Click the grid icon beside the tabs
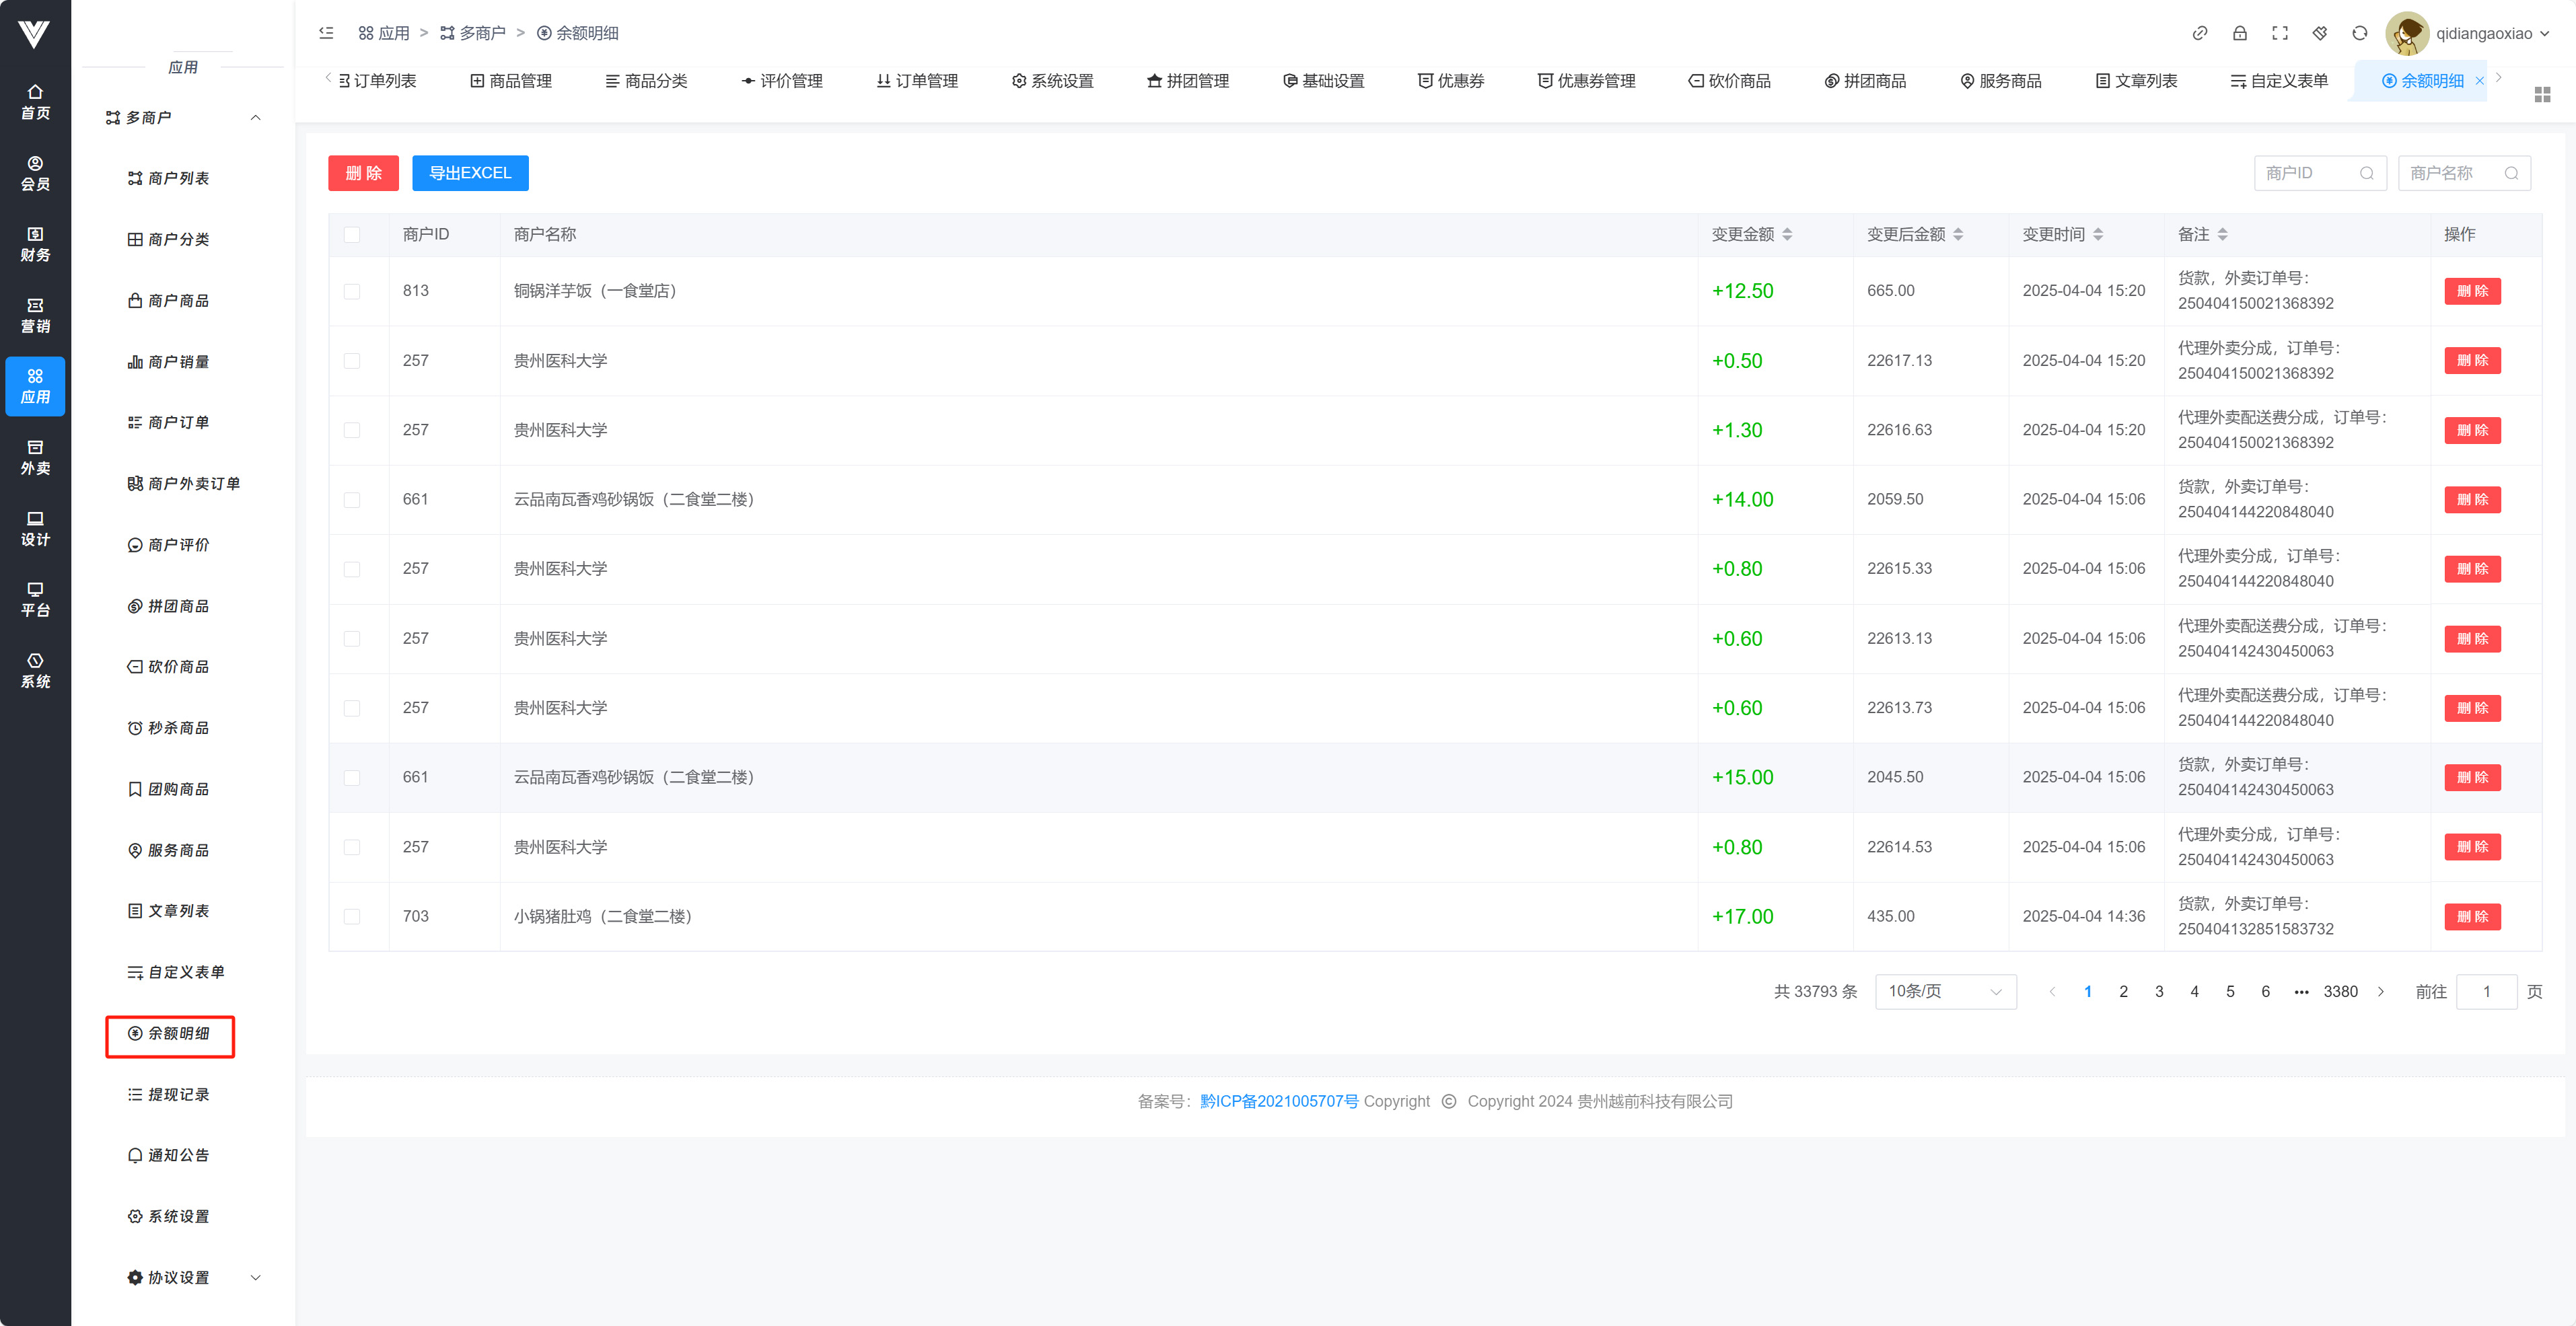 point(2542,94)
